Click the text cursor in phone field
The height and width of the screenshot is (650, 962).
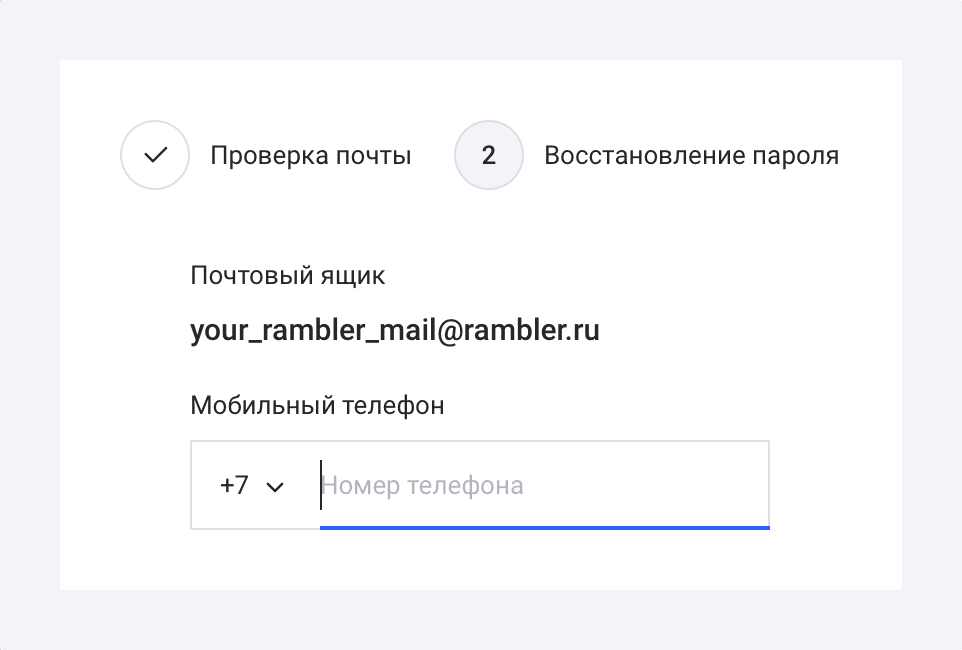(x=320, y=485)
